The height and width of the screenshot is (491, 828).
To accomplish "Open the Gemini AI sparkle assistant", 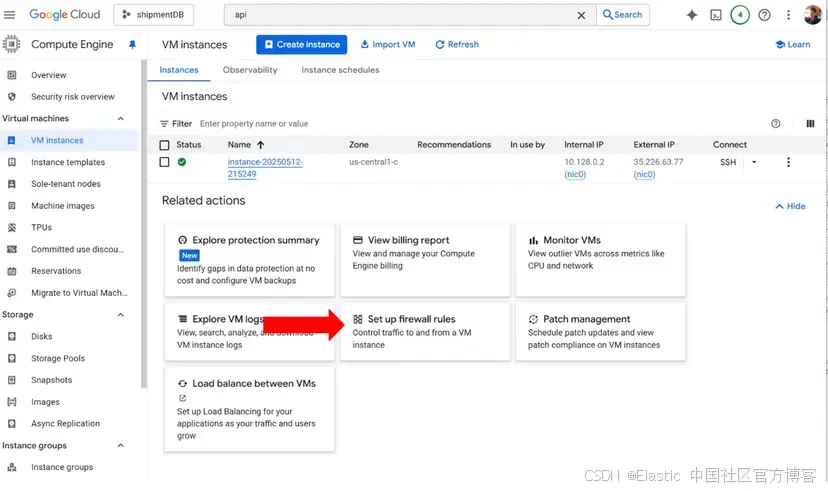I will point(692,15).
